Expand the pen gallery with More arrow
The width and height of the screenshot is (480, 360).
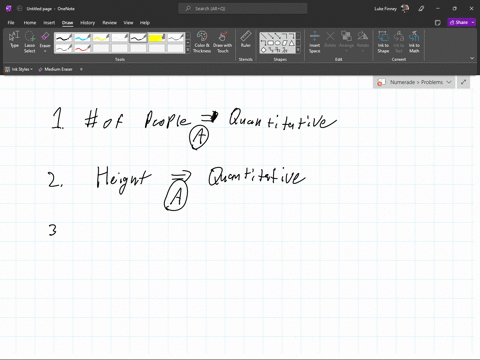[x=188, y=50]
